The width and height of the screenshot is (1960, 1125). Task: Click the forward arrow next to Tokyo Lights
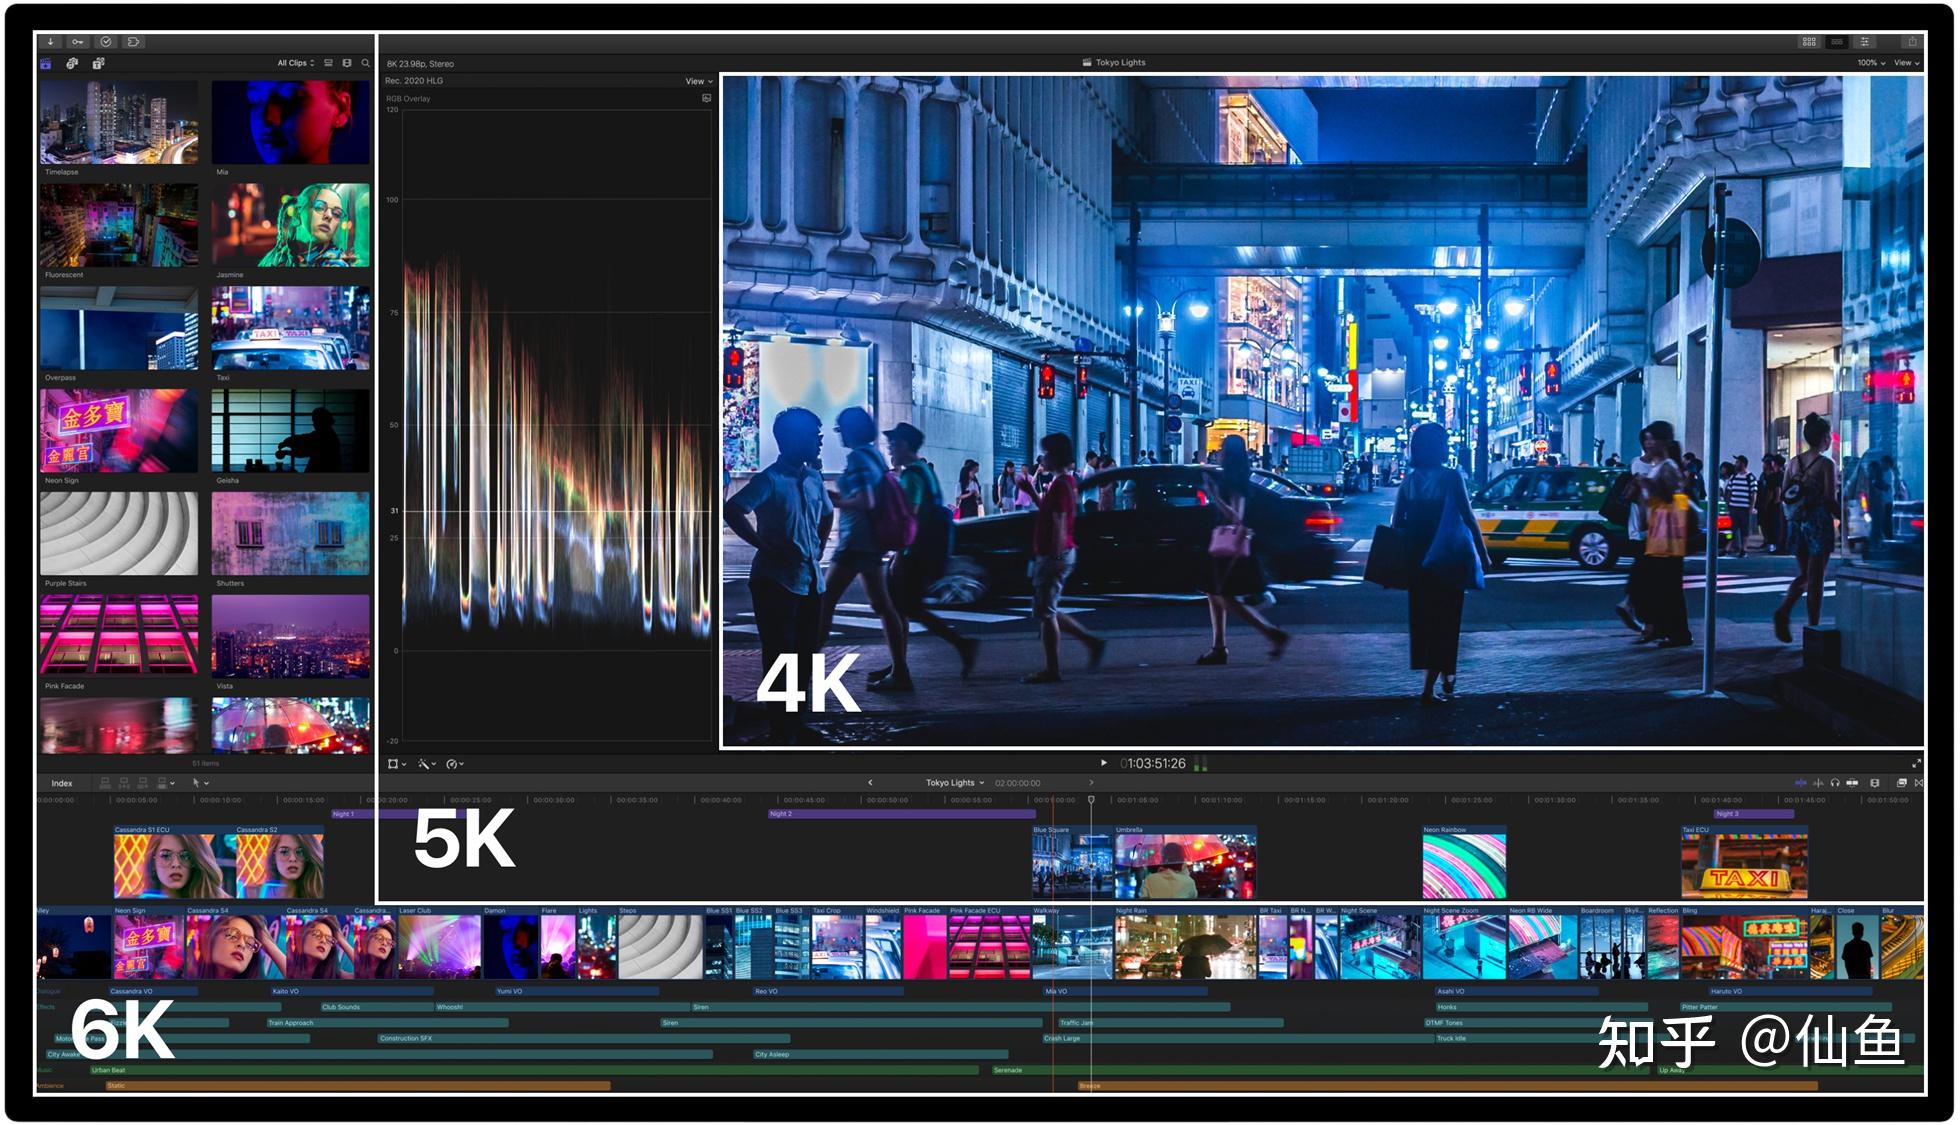[1092, 783]
